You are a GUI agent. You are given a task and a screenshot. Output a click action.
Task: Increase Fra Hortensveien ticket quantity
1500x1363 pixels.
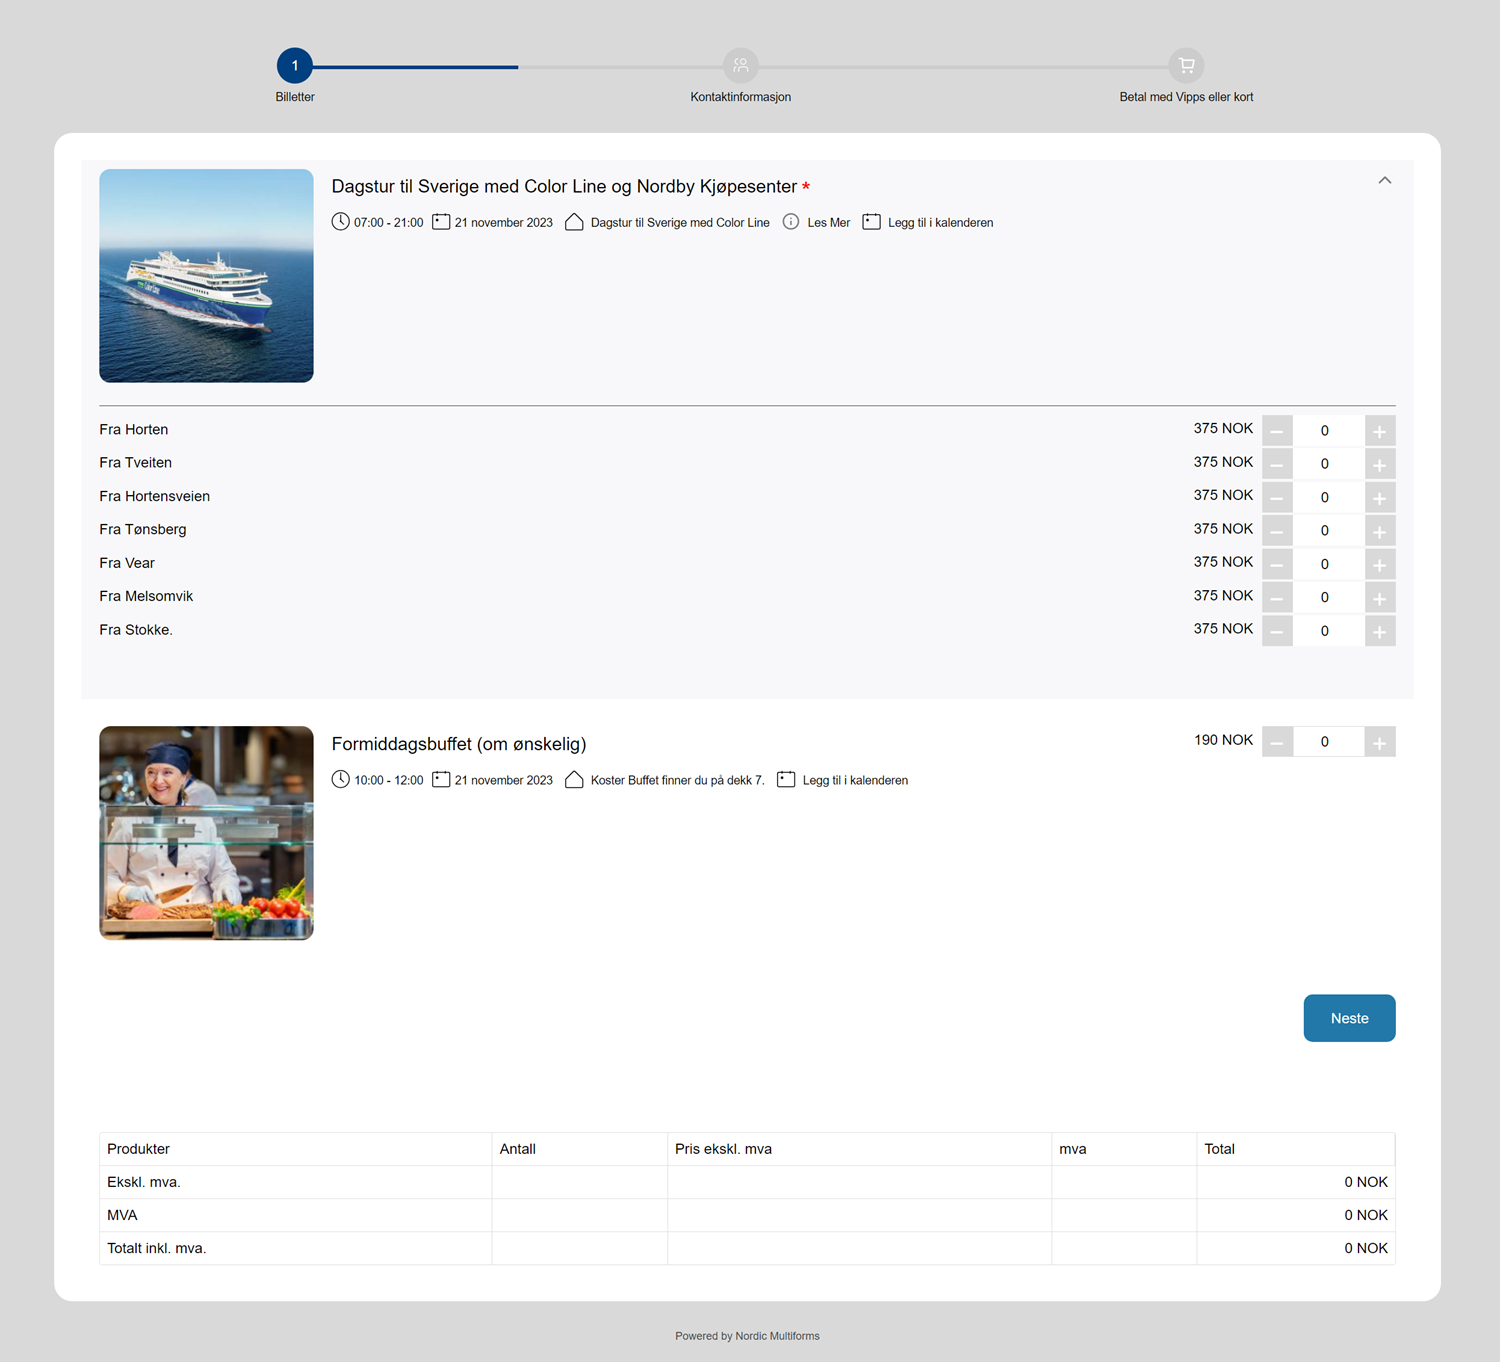pyautogui.click(x=1380, y=498)
